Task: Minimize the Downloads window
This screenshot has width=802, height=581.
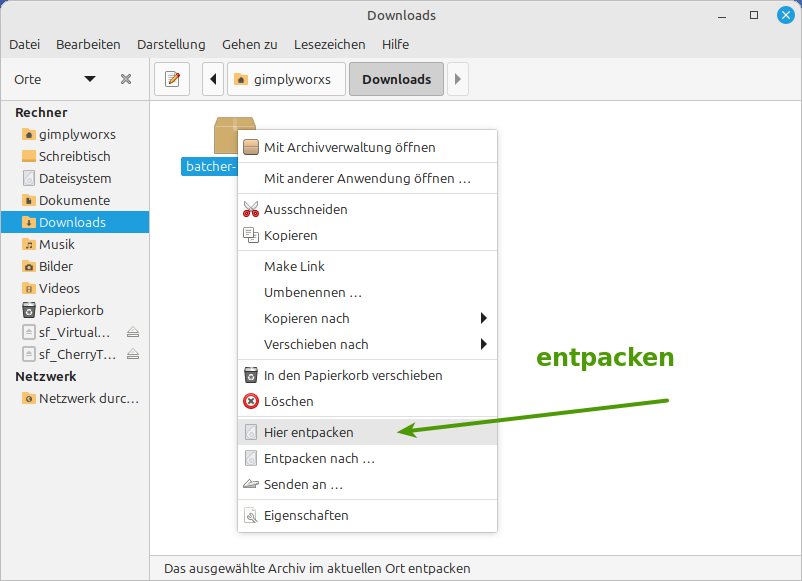Action: [722, 15]
